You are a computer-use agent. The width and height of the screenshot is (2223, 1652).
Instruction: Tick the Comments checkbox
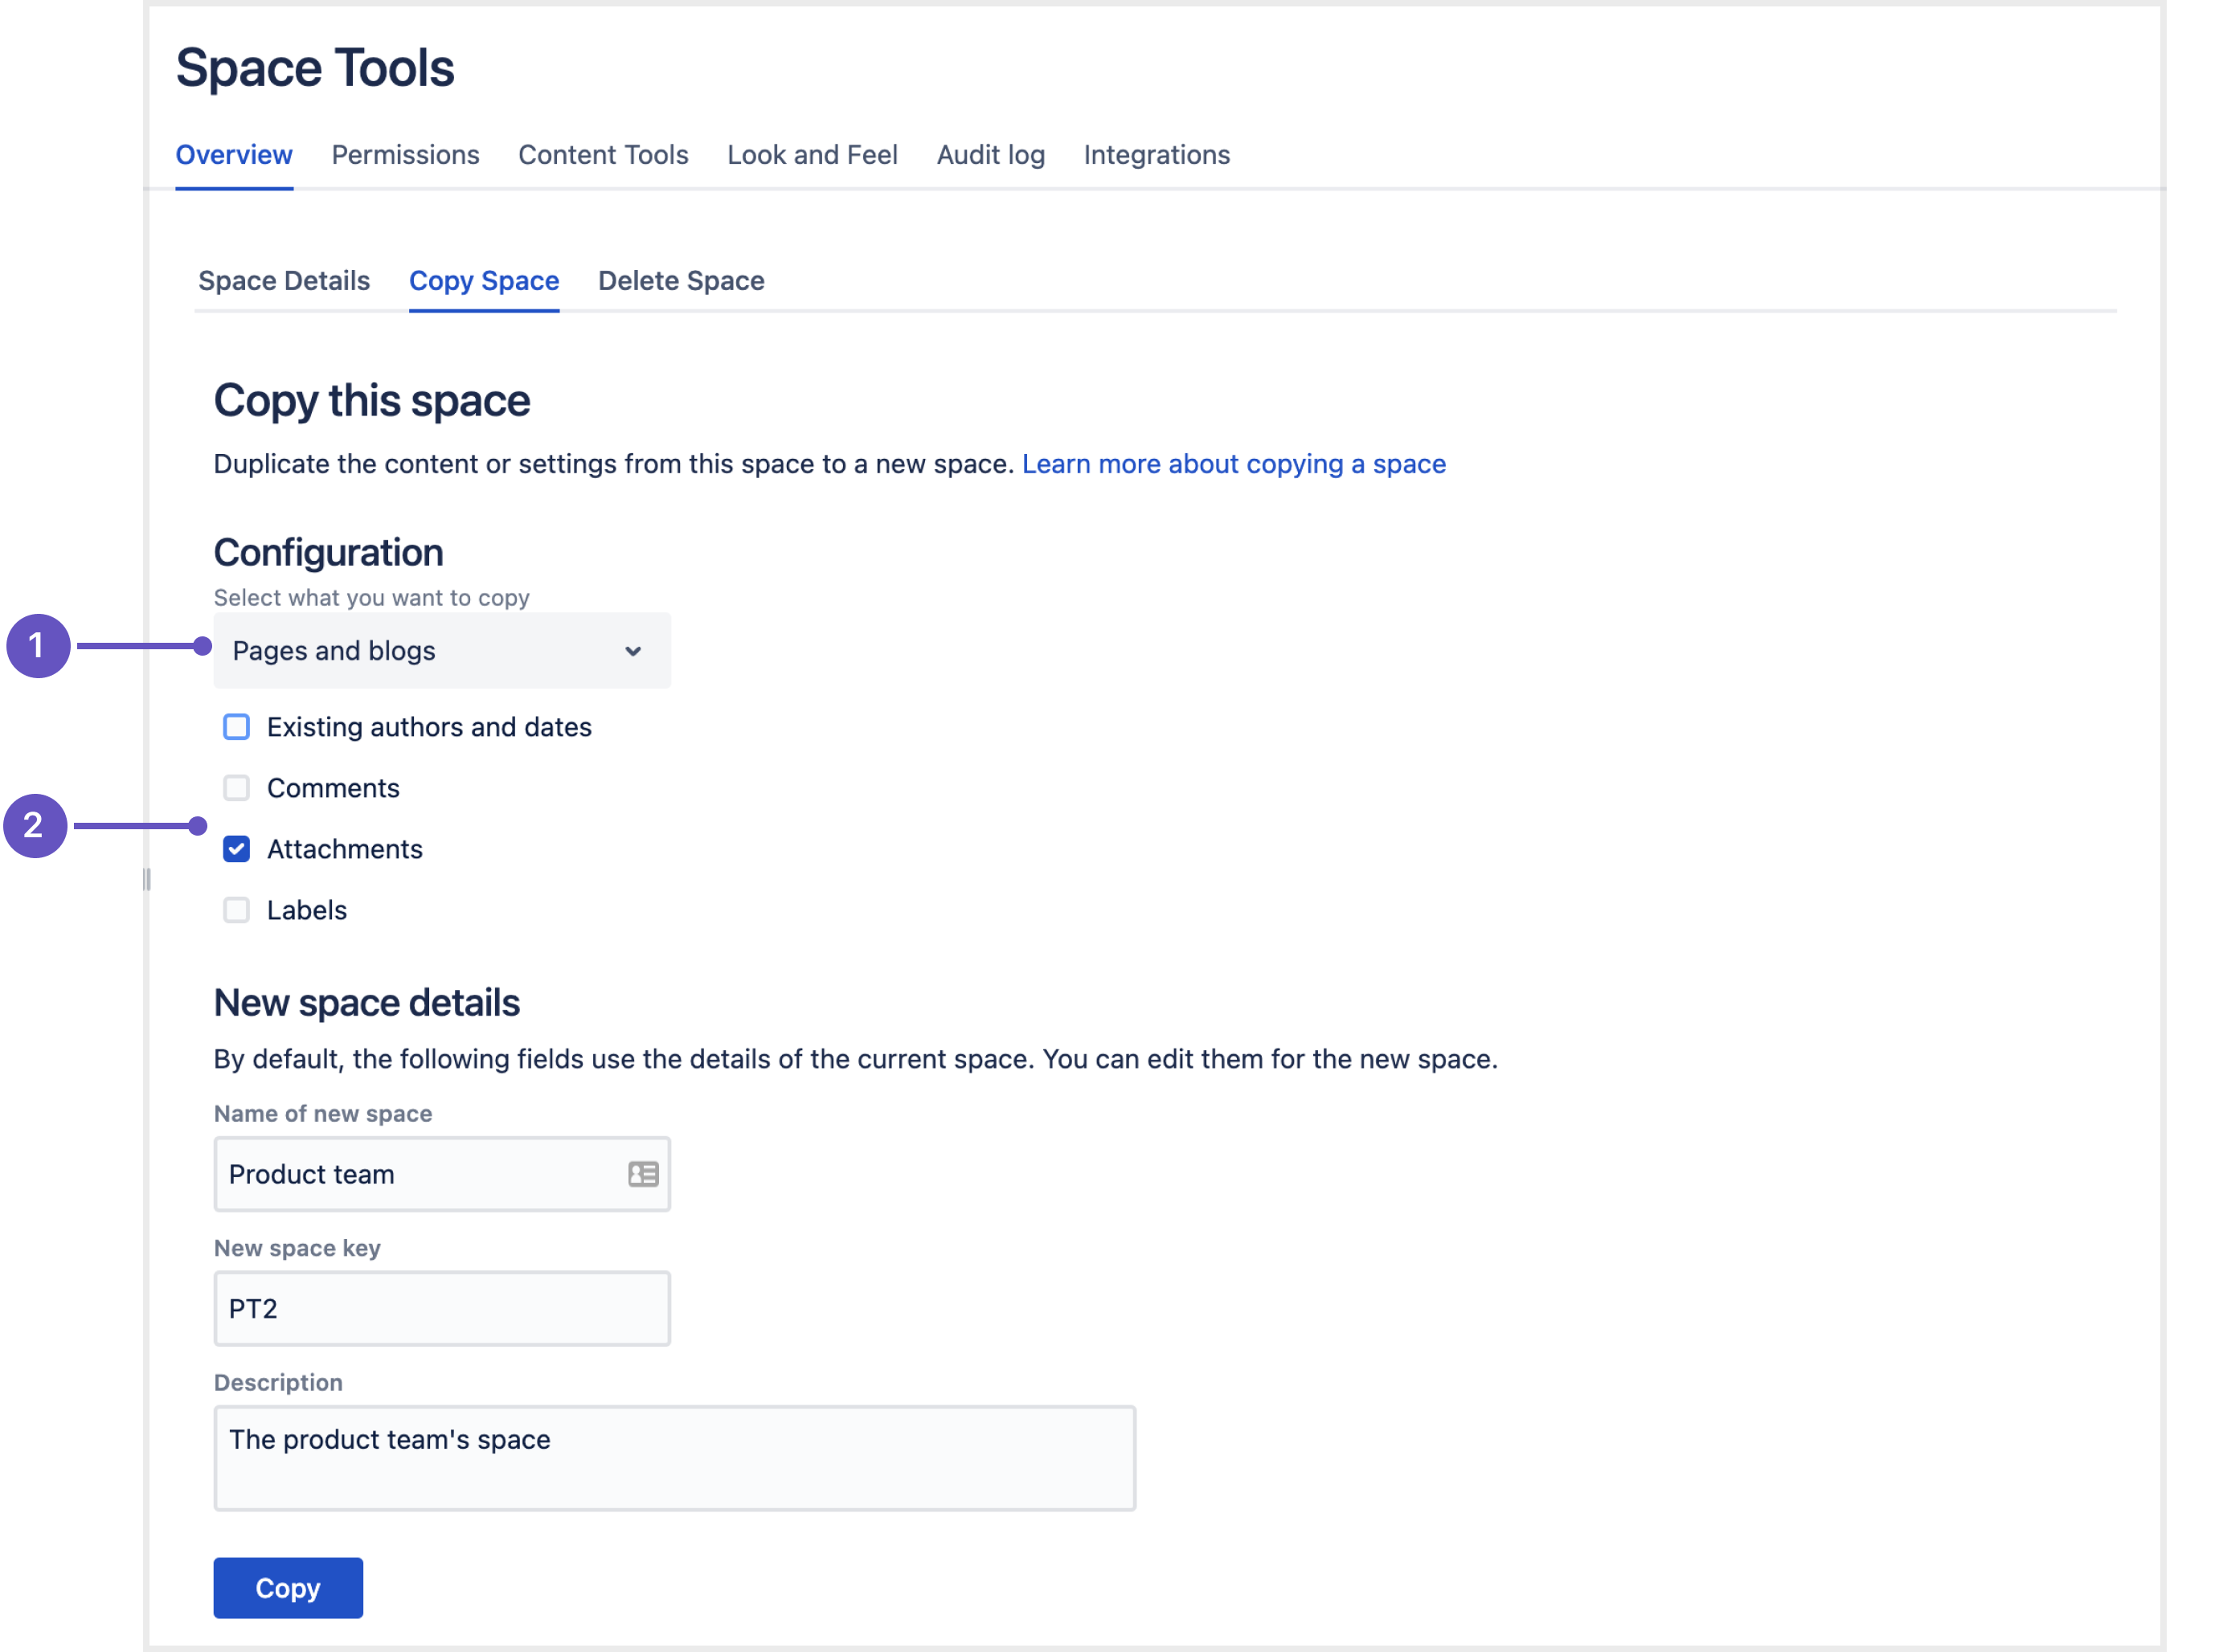click(236, 788)
